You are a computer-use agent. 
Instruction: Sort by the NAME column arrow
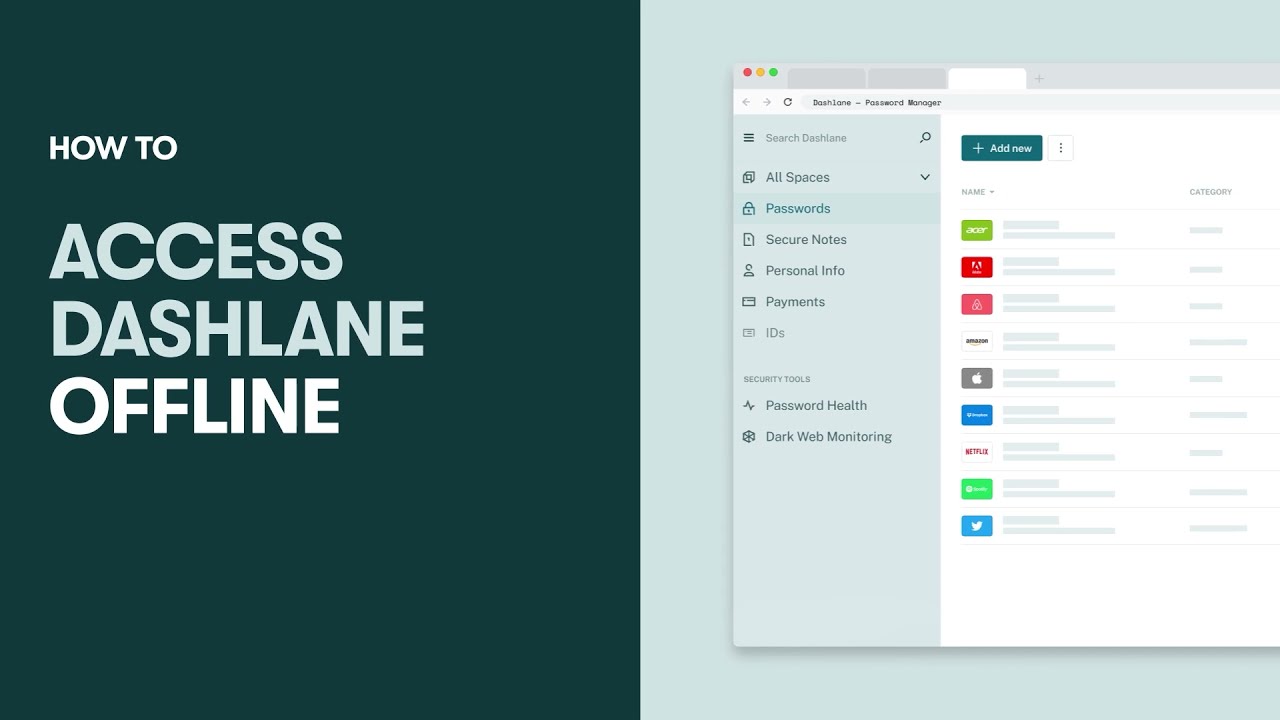992,192
